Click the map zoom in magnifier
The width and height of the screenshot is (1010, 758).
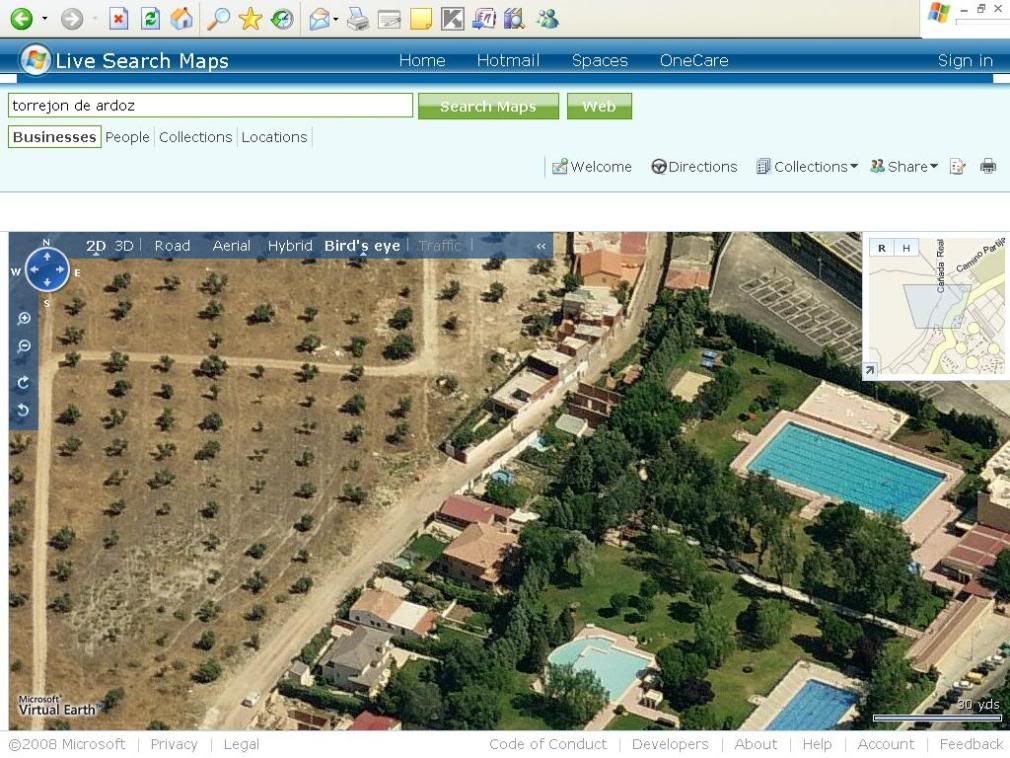coord(24,319)
